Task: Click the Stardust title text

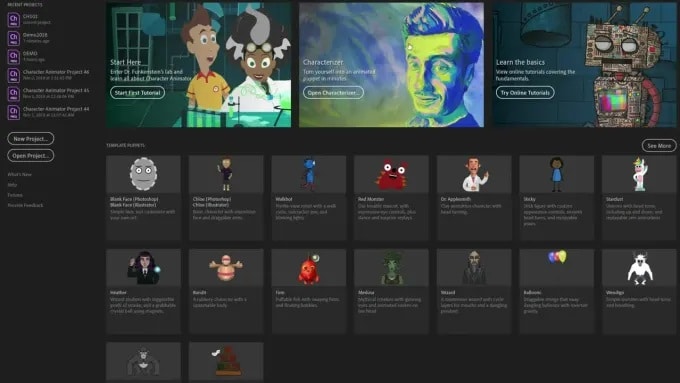Action: tap(615, 199)
